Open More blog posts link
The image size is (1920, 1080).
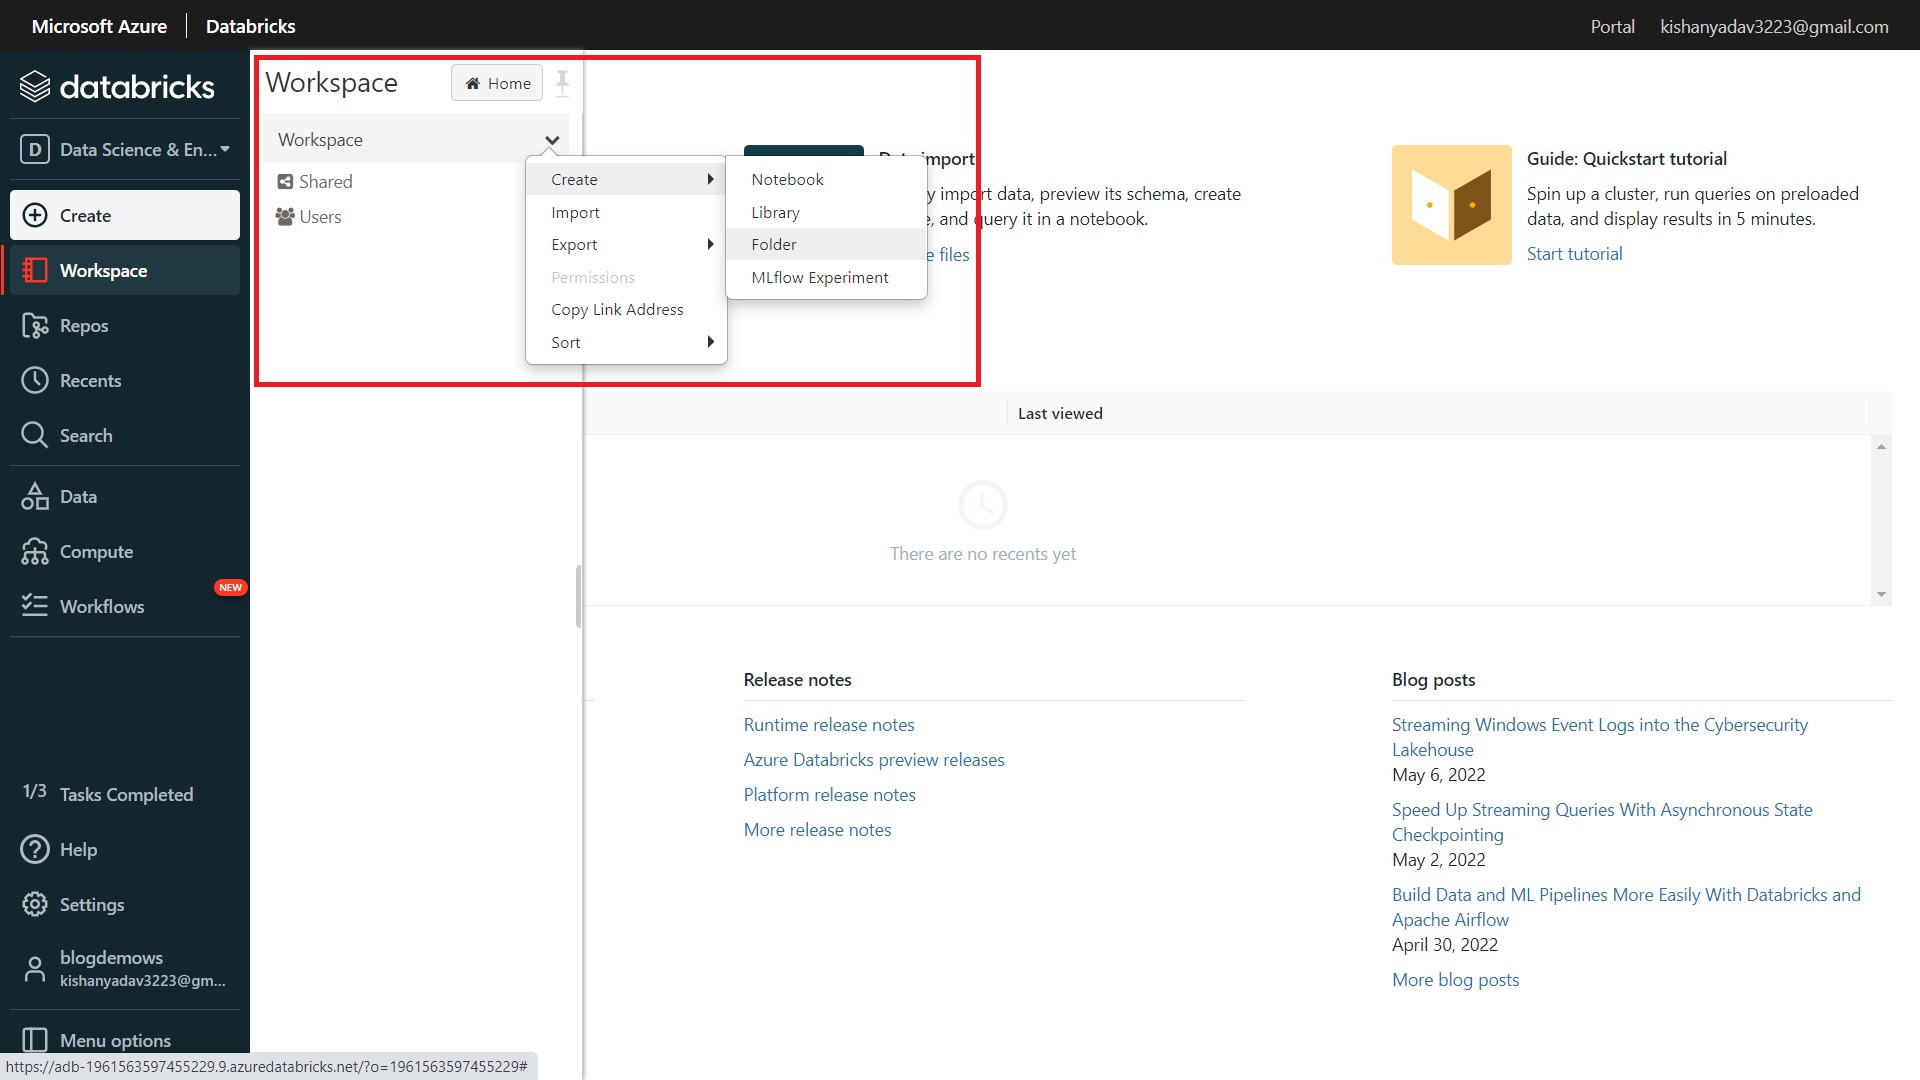(x=1455, y=979)
